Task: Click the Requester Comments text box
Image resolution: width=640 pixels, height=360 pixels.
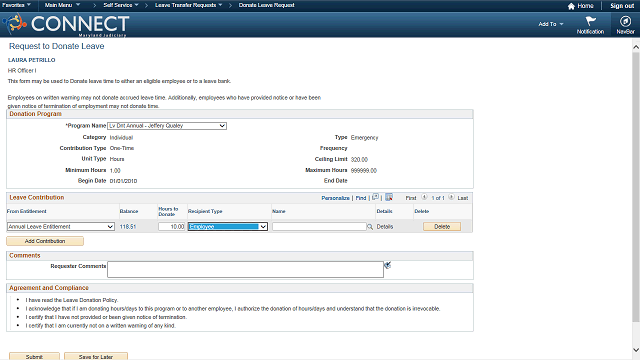Action: [245, 269]
